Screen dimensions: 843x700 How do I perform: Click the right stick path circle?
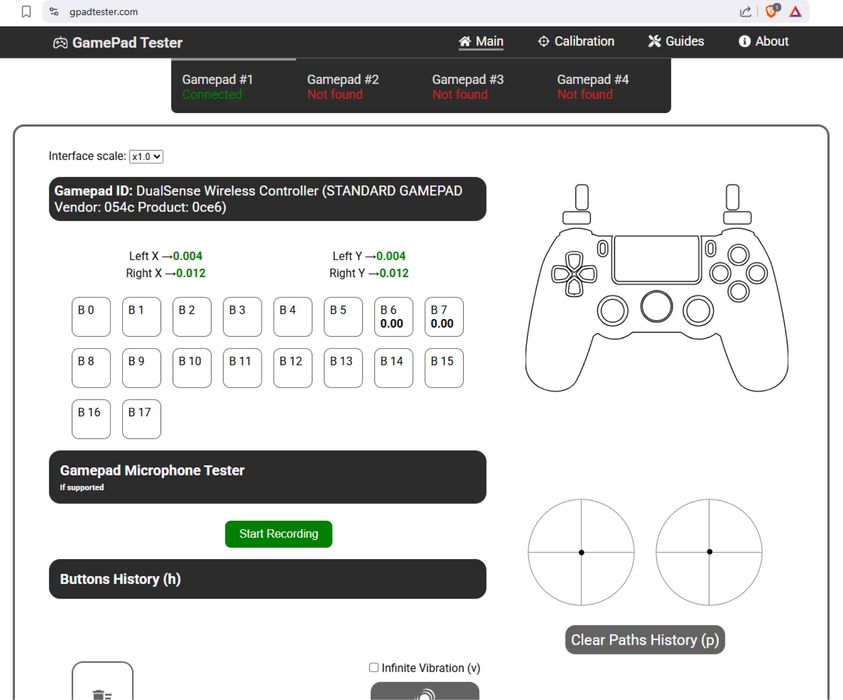click(x=709, y=552)
